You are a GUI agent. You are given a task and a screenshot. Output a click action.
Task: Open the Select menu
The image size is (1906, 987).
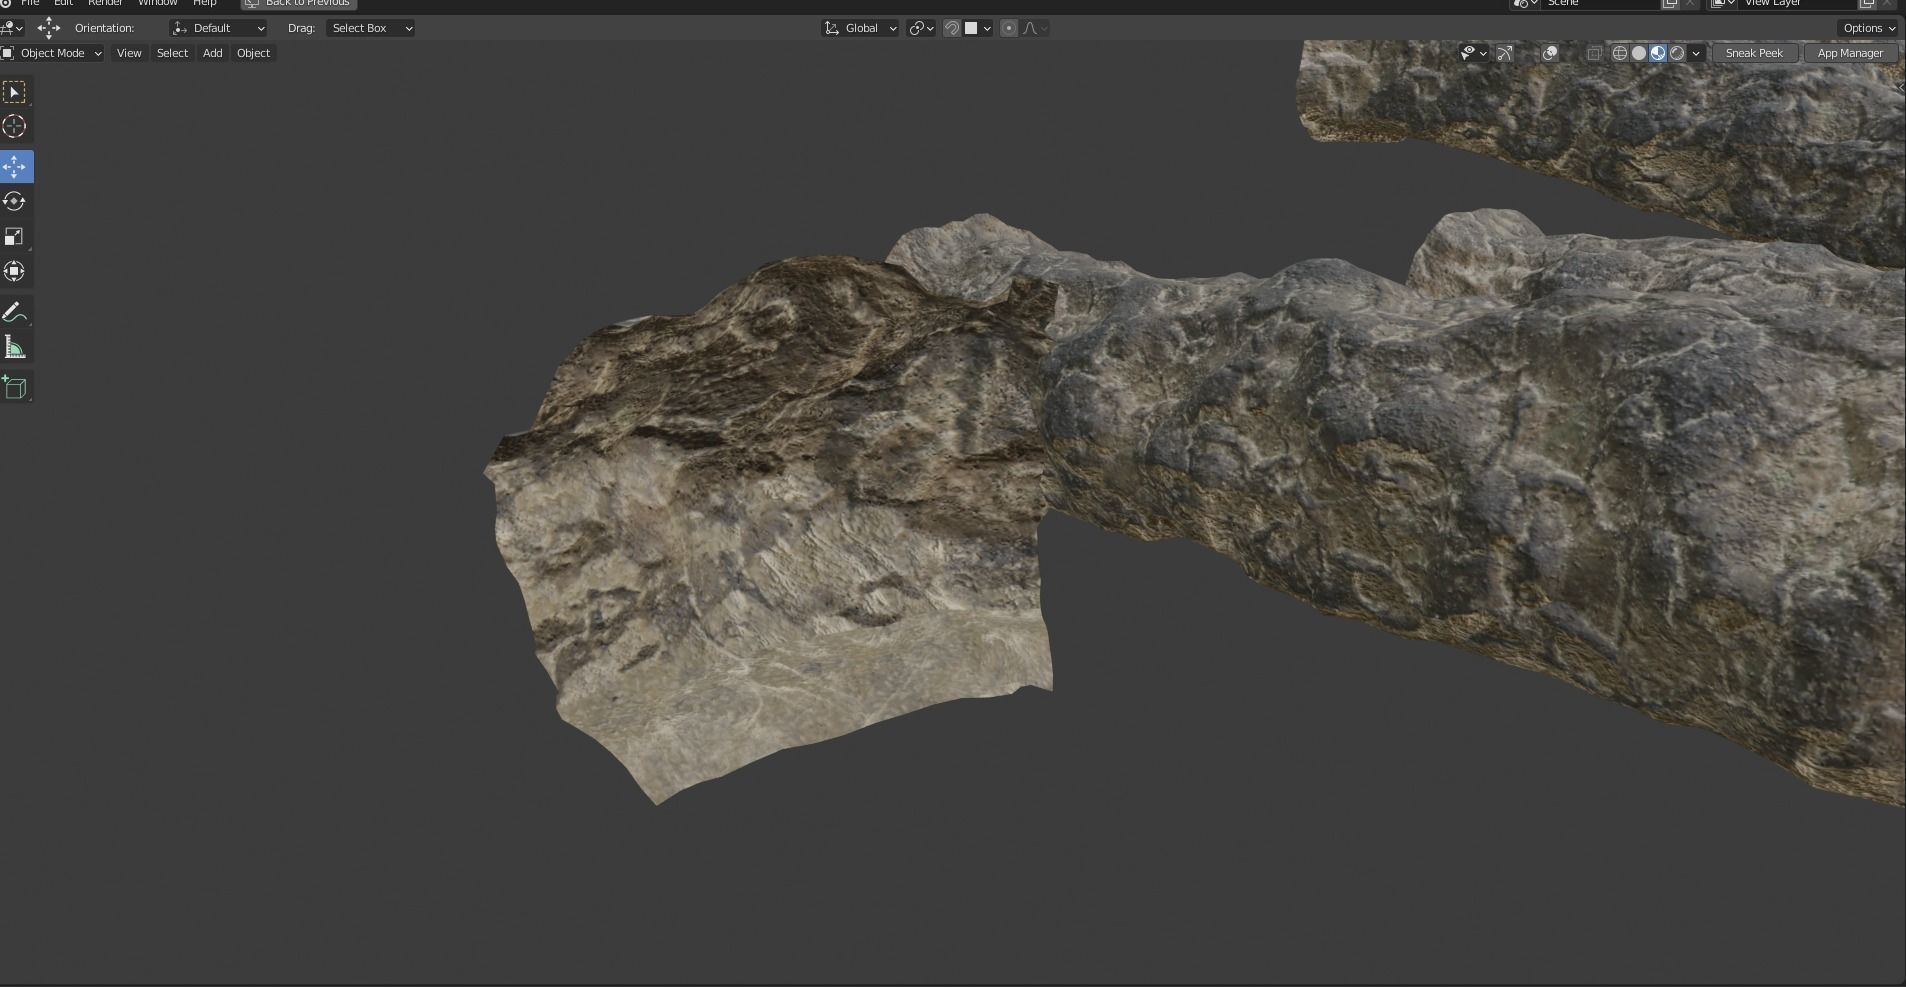(172, 53)
